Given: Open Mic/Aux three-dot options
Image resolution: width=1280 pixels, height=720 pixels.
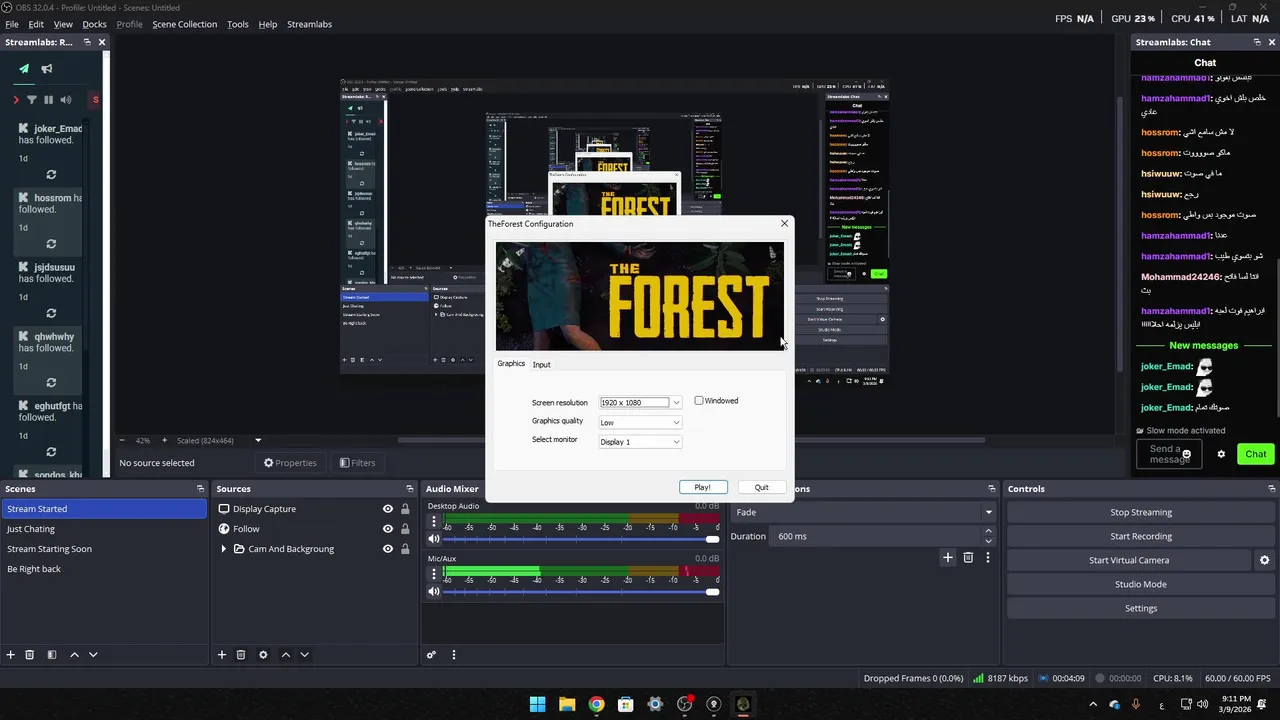Looking at the screenshot, I should coord(434,574).
